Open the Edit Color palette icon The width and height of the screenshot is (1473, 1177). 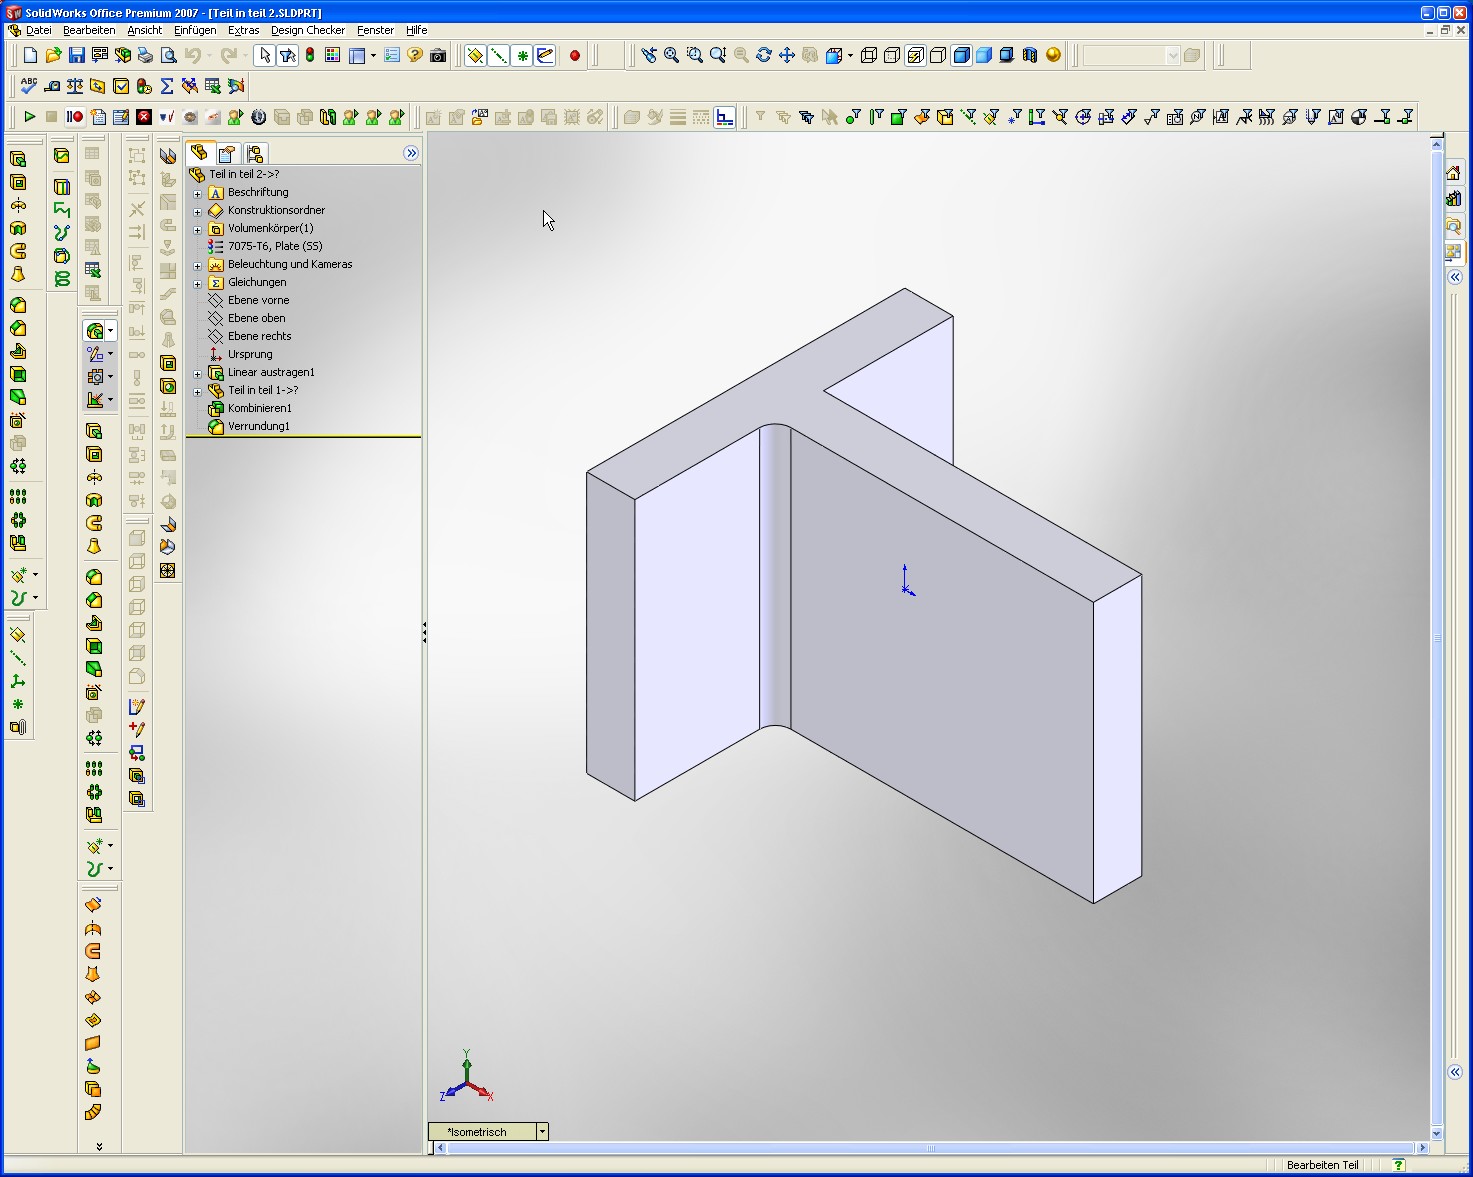[x=333, y=55]
